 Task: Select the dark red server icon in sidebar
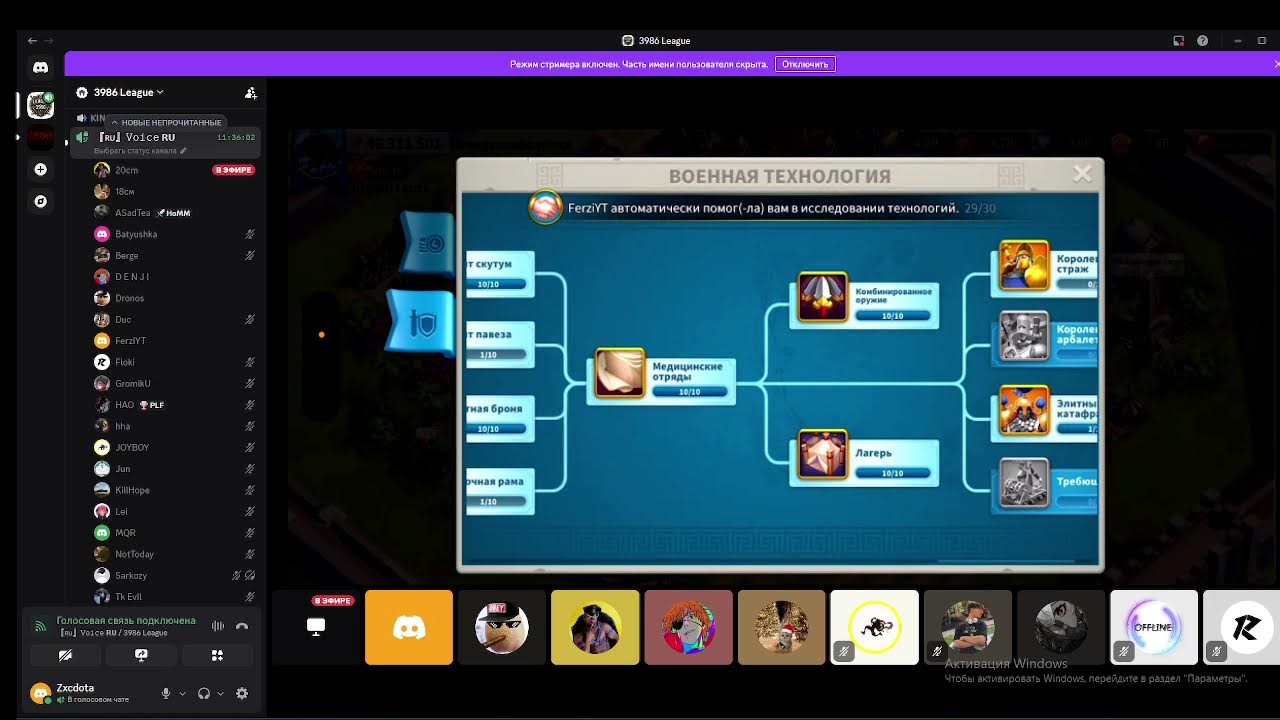[x=40, y=136]
